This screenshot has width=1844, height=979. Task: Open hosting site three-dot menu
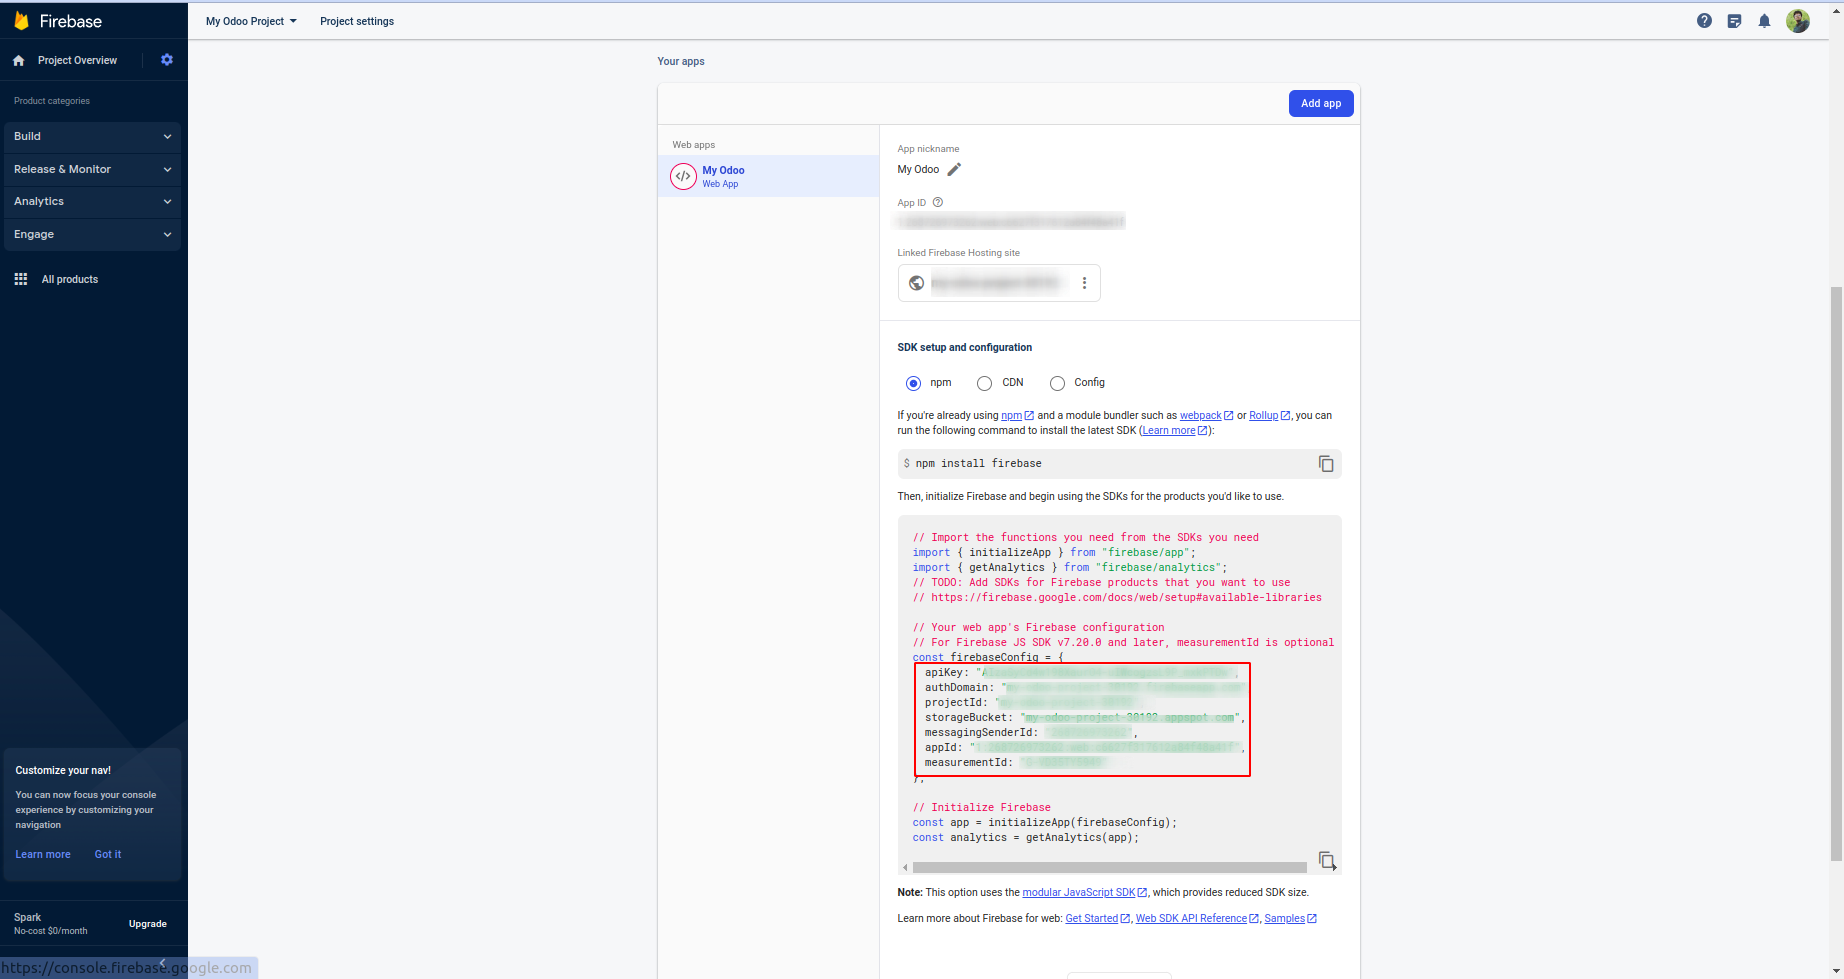coord(1084,283)
